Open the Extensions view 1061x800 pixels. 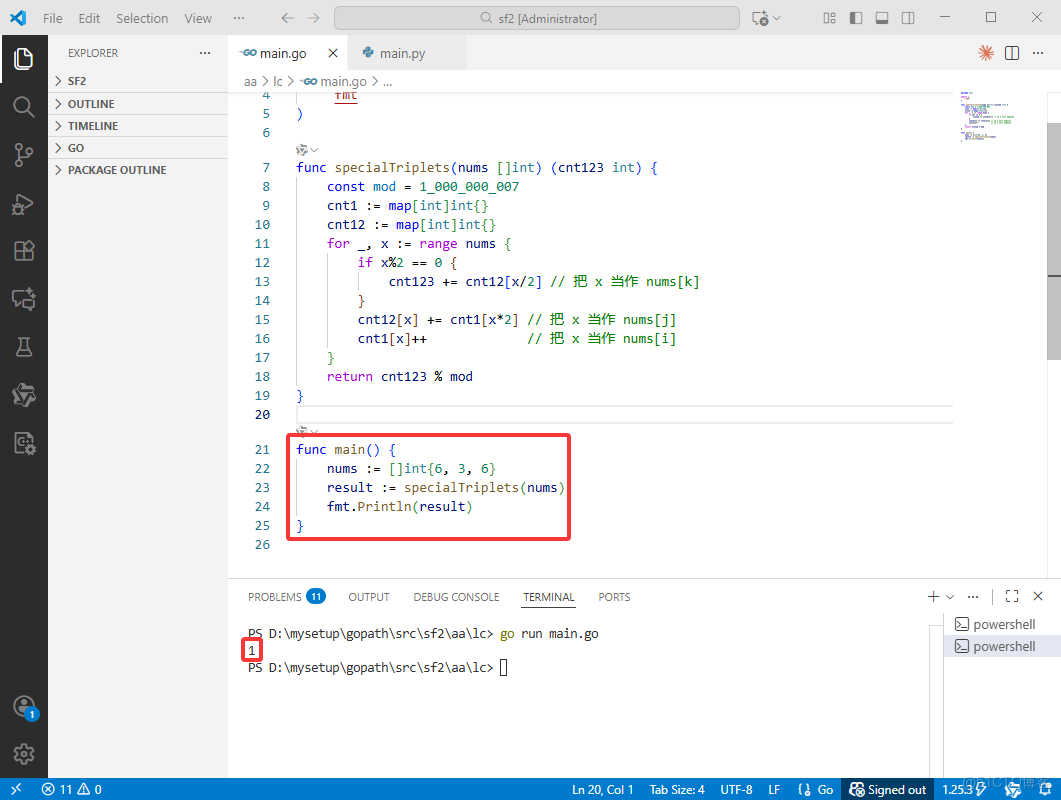(23, 251)
